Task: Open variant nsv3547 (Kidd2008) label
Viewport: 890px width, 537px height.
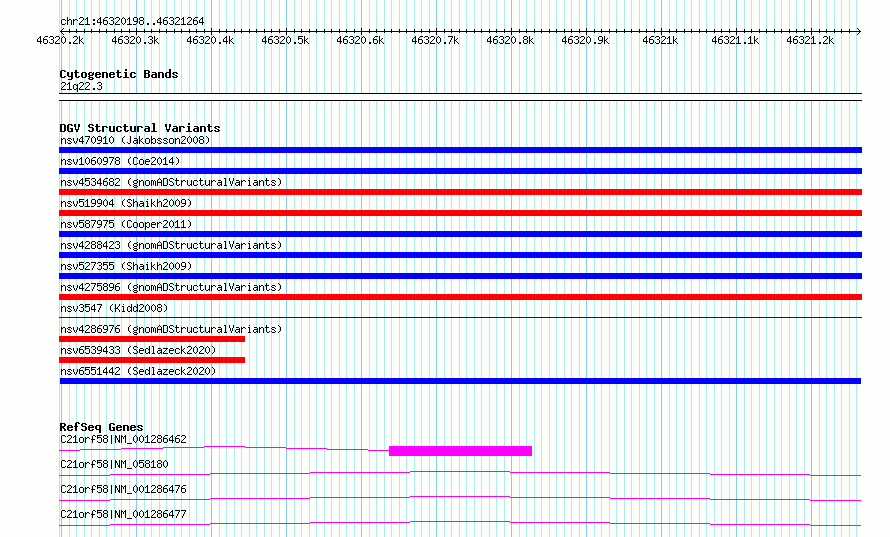Action: (114, 308)
